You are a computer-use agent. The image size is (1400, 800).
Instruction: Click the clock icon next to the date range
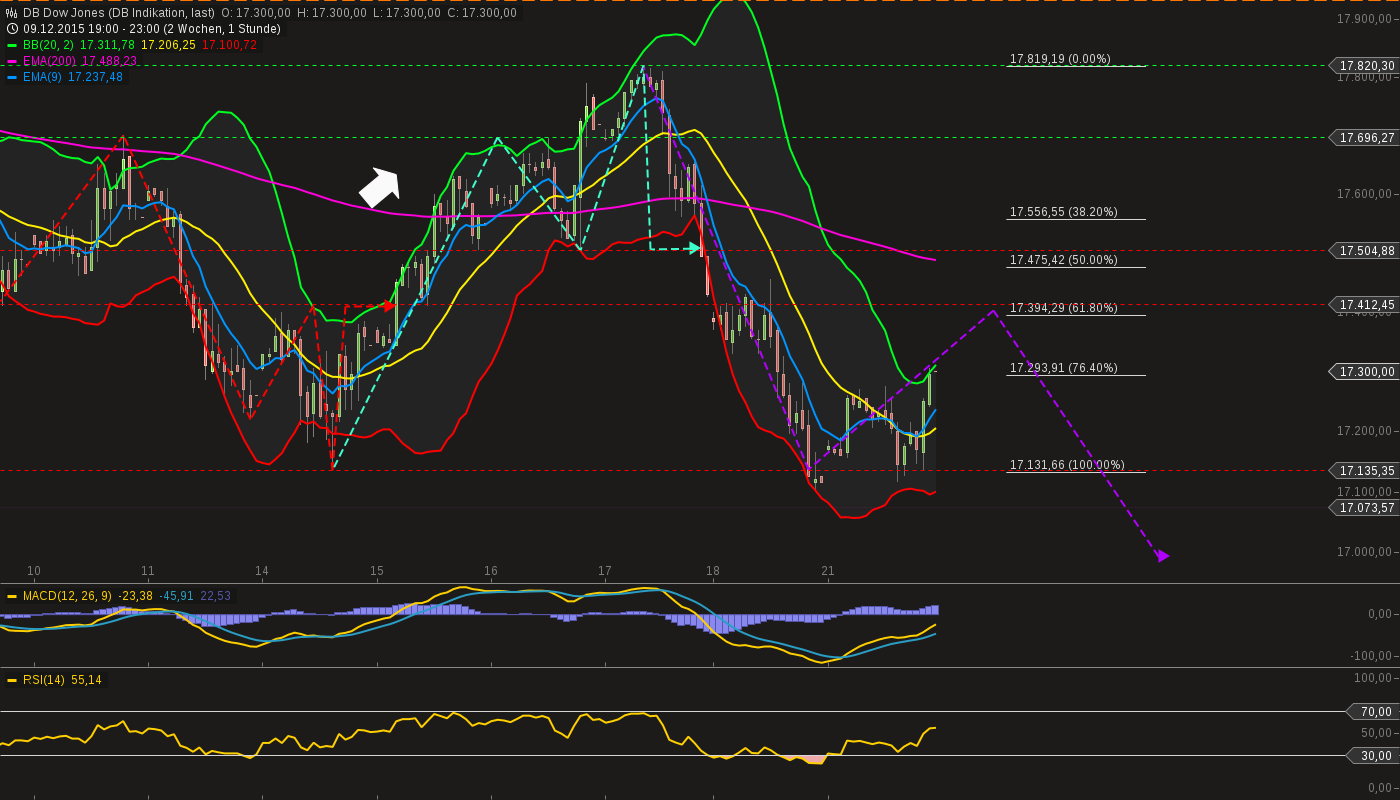click(12, 29)
